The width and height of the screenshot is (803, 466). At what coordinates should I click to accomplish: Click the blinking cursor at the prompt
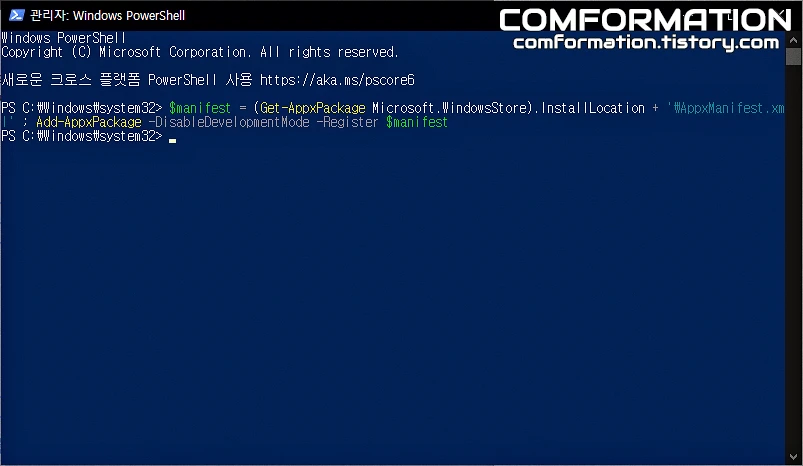173,139
